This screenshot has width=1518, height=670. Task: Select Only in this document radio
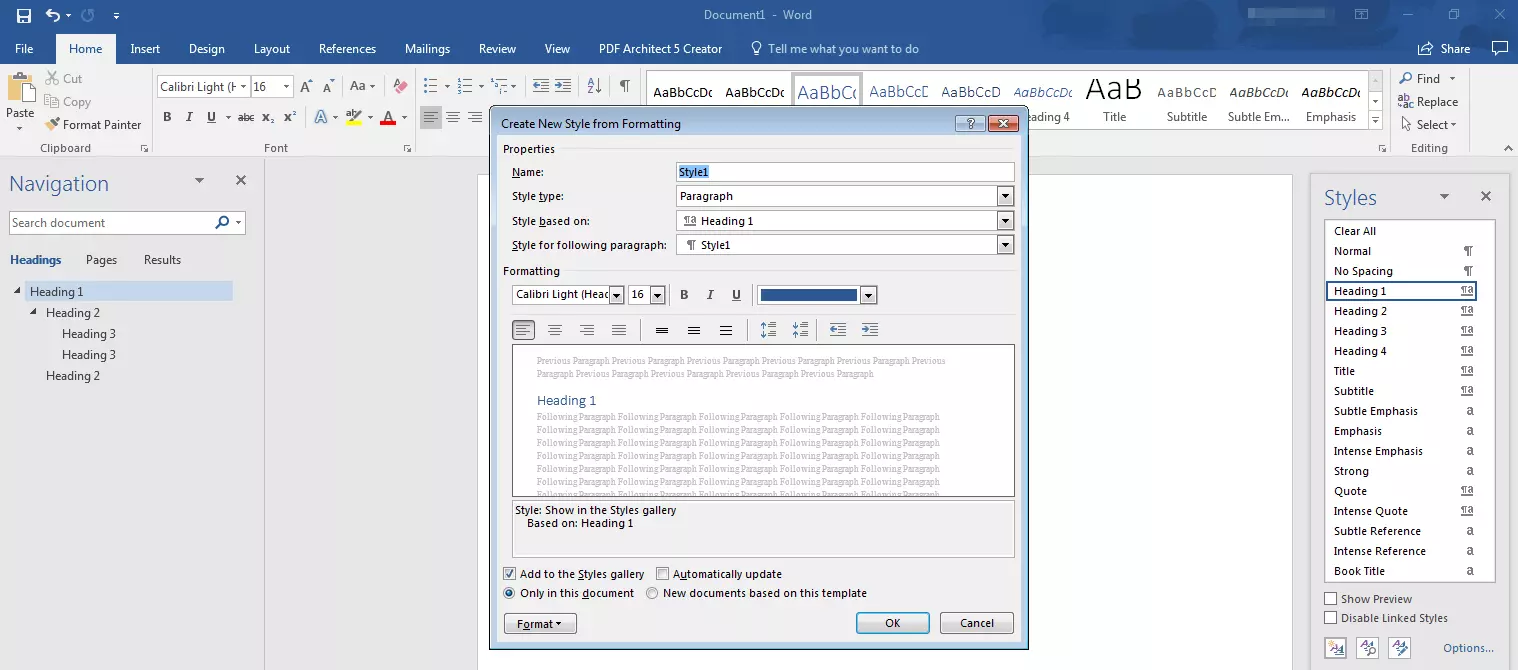coord(509,593)
